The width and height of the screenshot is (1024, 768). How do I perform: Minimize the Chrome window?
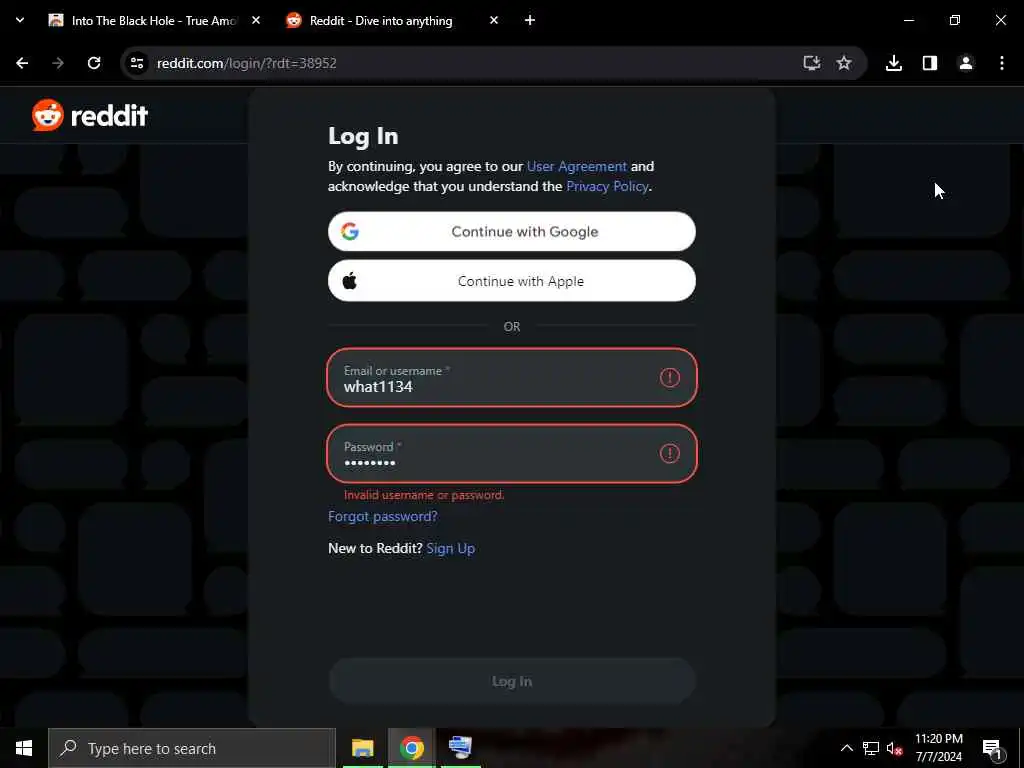point(908,20)
